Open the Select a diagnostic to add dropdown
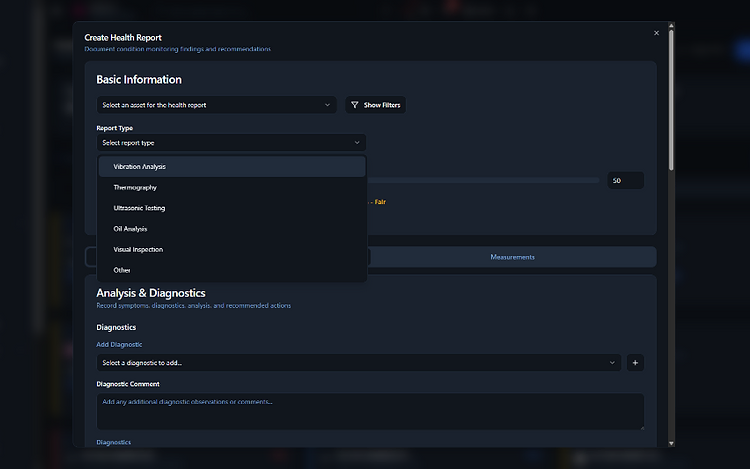This screenshot has width=750, height=469. tap(359, 363)
